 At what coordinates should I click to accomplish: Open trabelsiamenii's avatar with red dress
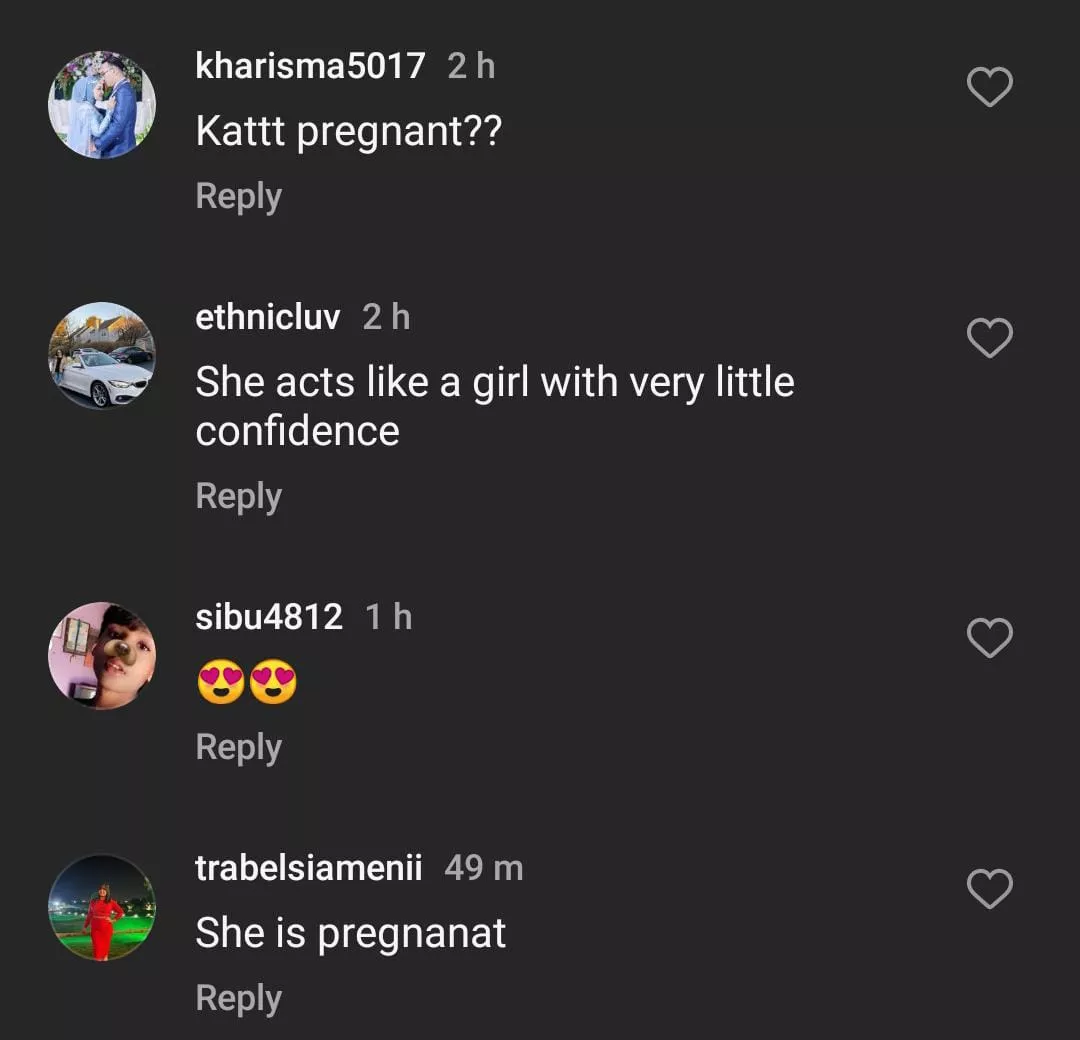(102, 907)
